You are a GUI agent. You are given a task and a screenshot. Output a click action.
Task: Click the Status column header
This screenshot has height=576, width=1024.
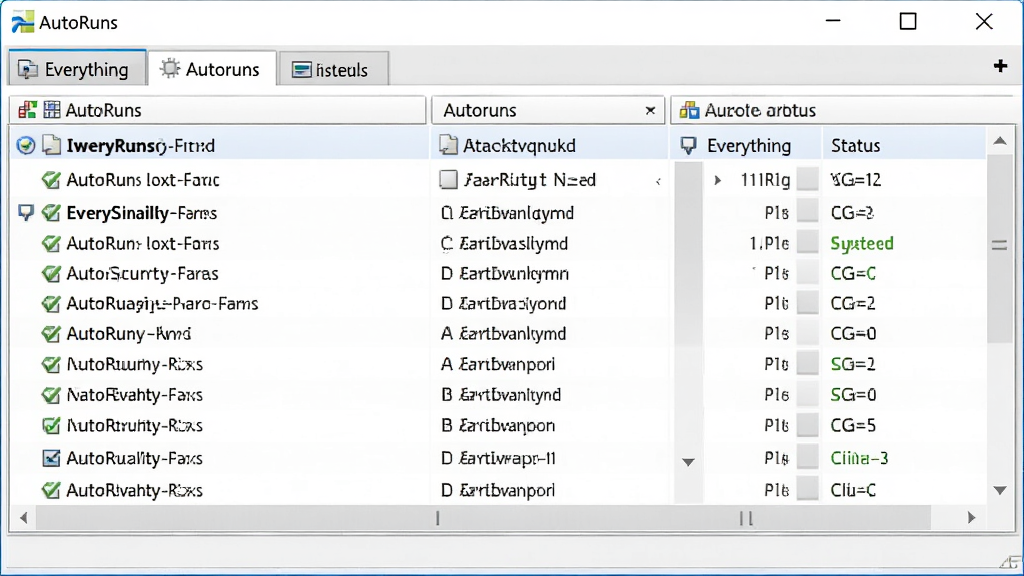pyautogui.click(x=903, y=145)
